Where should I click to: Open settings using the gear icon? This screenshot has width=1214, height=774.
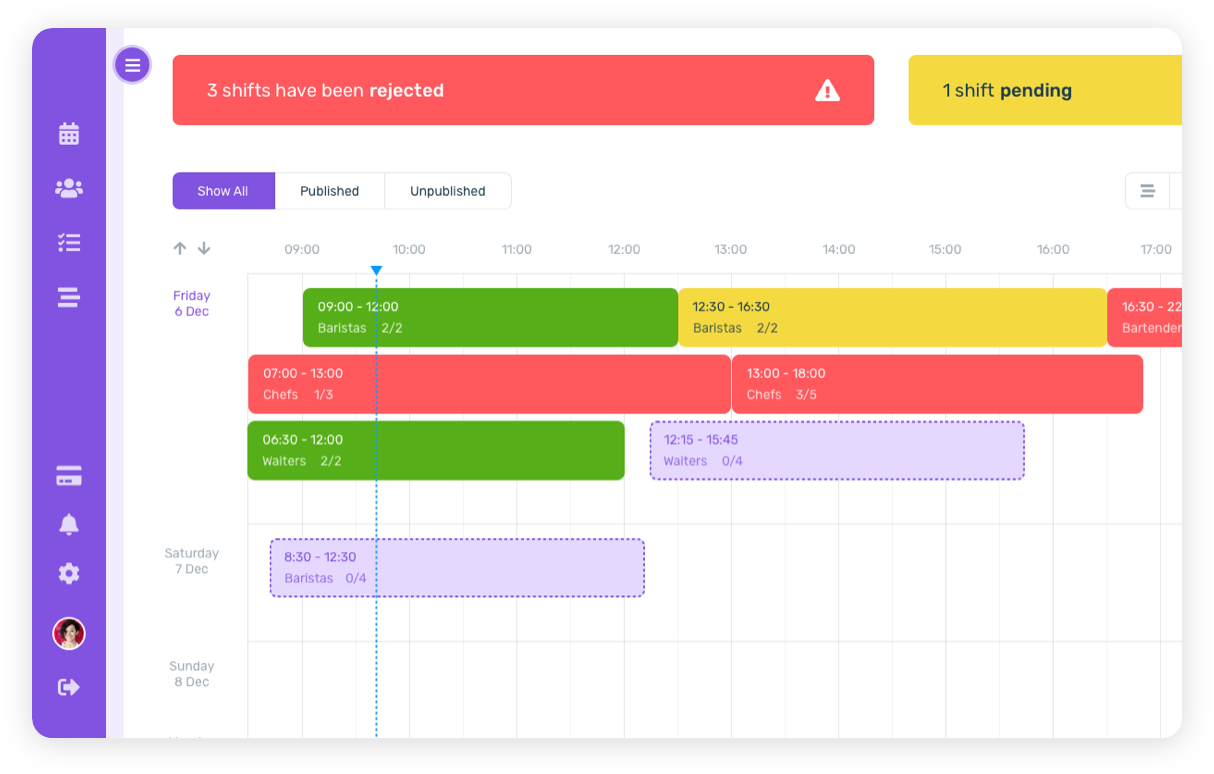pos(68,573)
